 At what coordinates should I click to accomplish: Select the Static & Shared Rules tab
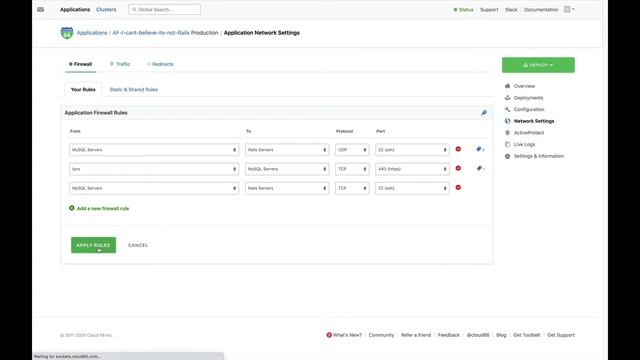[133, 89]
